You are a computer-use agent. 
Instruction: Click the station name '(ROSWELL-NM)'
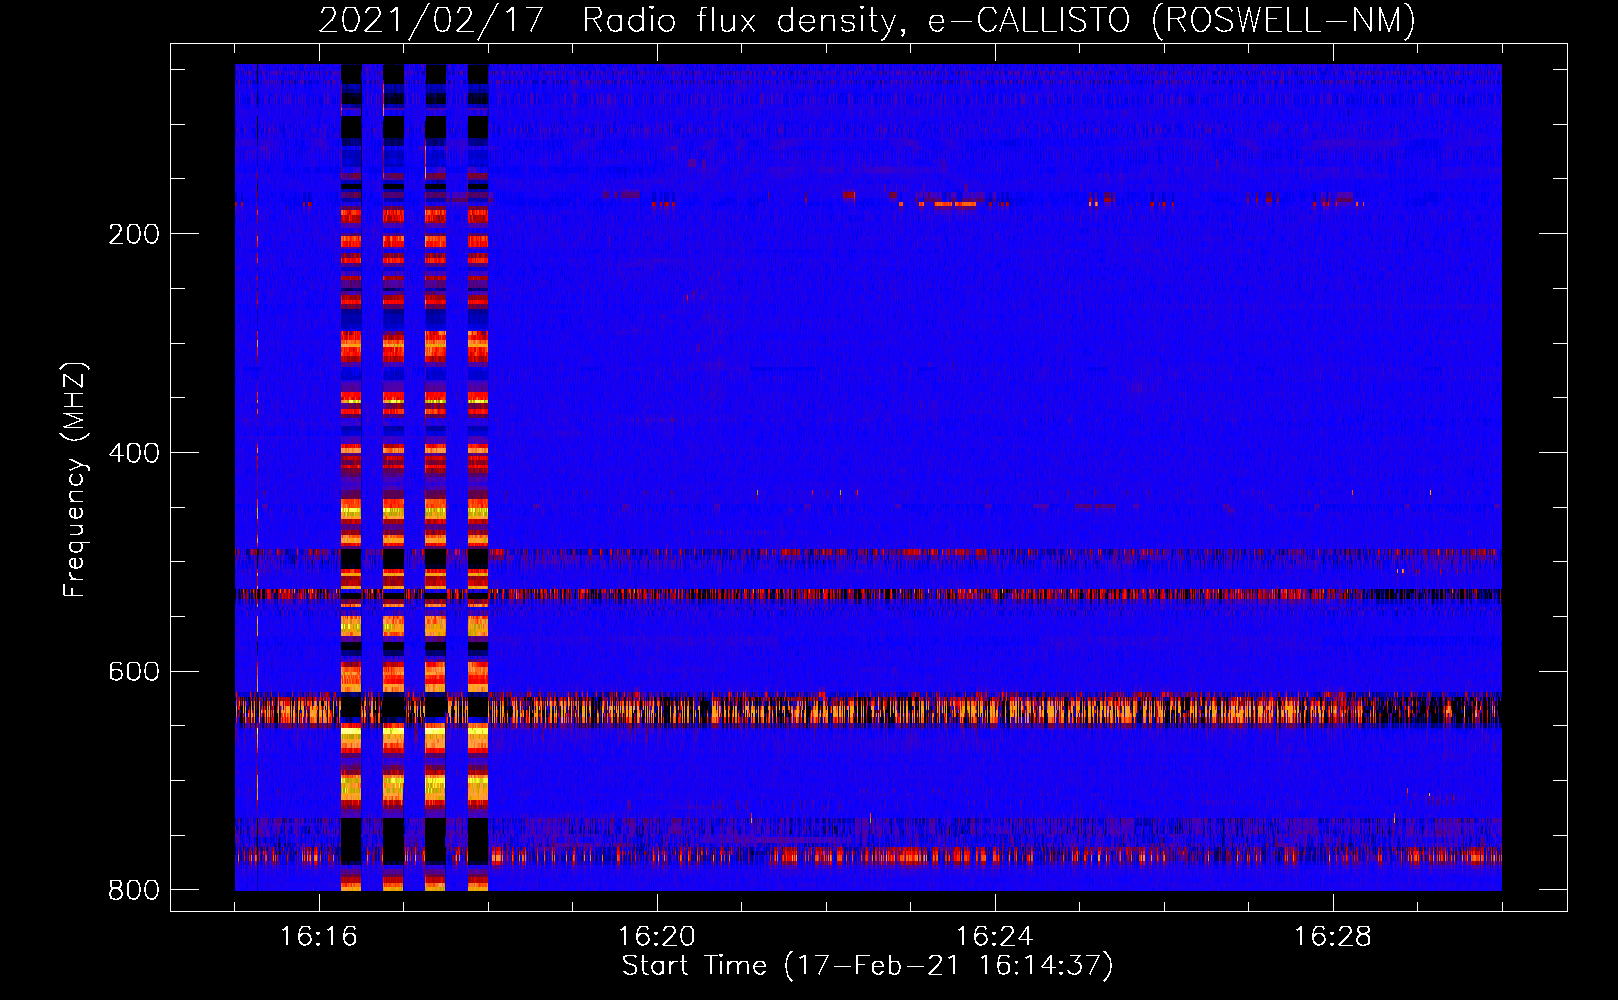click(1284, 21)
